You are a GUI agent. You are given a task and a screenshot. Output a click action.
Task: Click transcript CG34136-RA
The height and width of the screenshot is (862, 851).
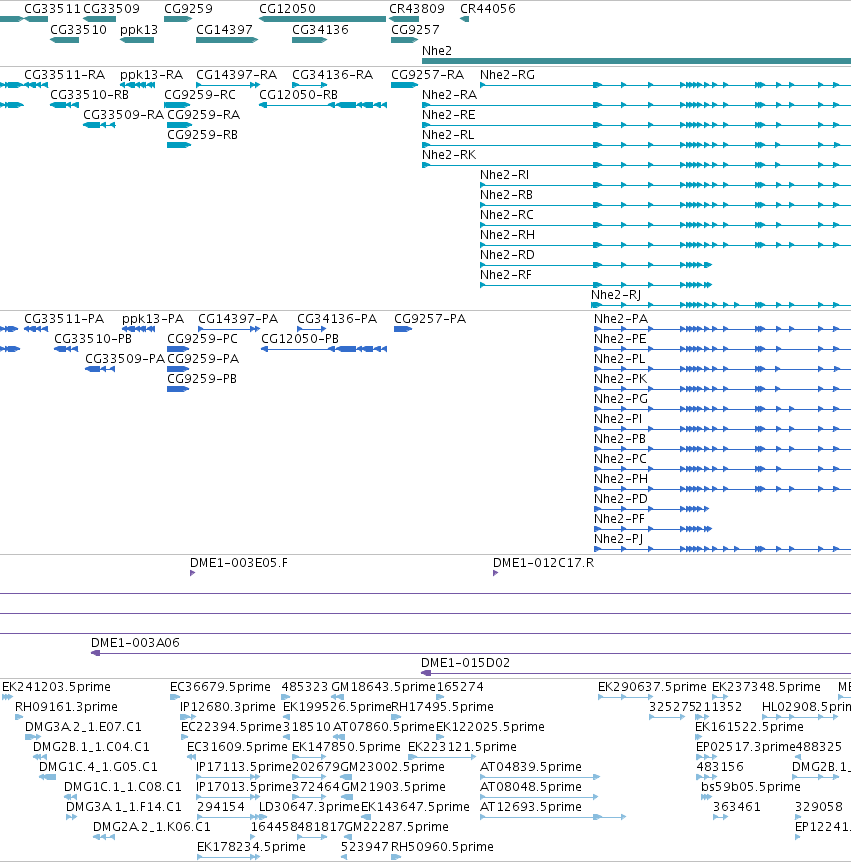click(333, 75)
